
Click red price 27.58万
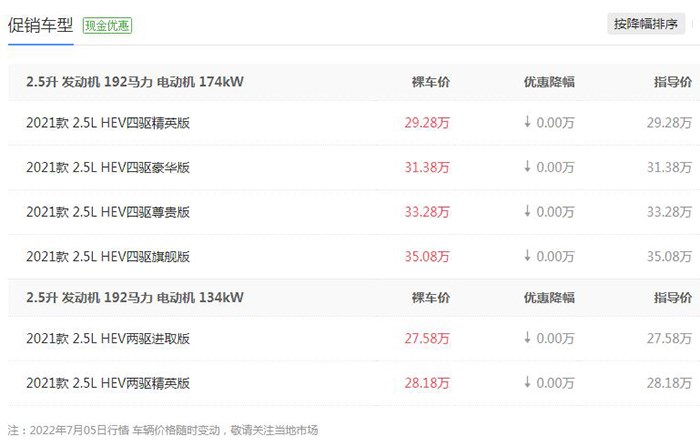click(427, 338)
